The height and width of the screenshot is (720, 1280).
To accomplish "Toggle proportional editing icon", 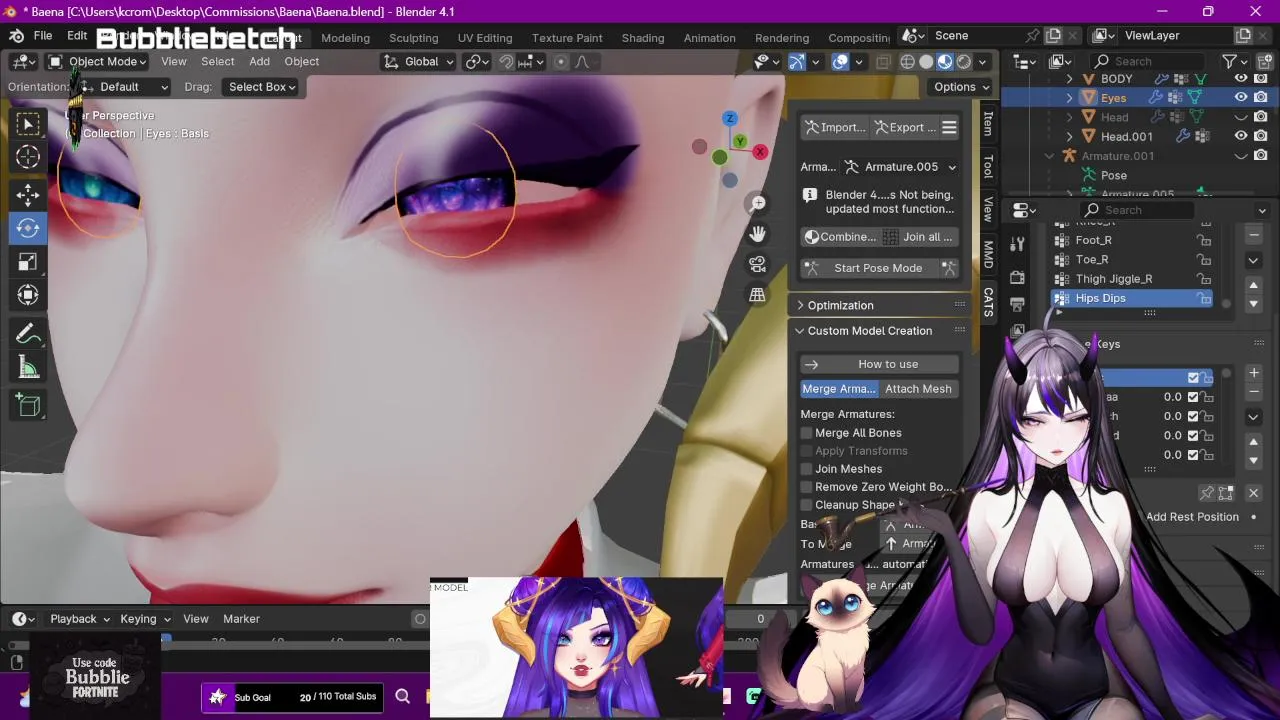I will point(560,61).
